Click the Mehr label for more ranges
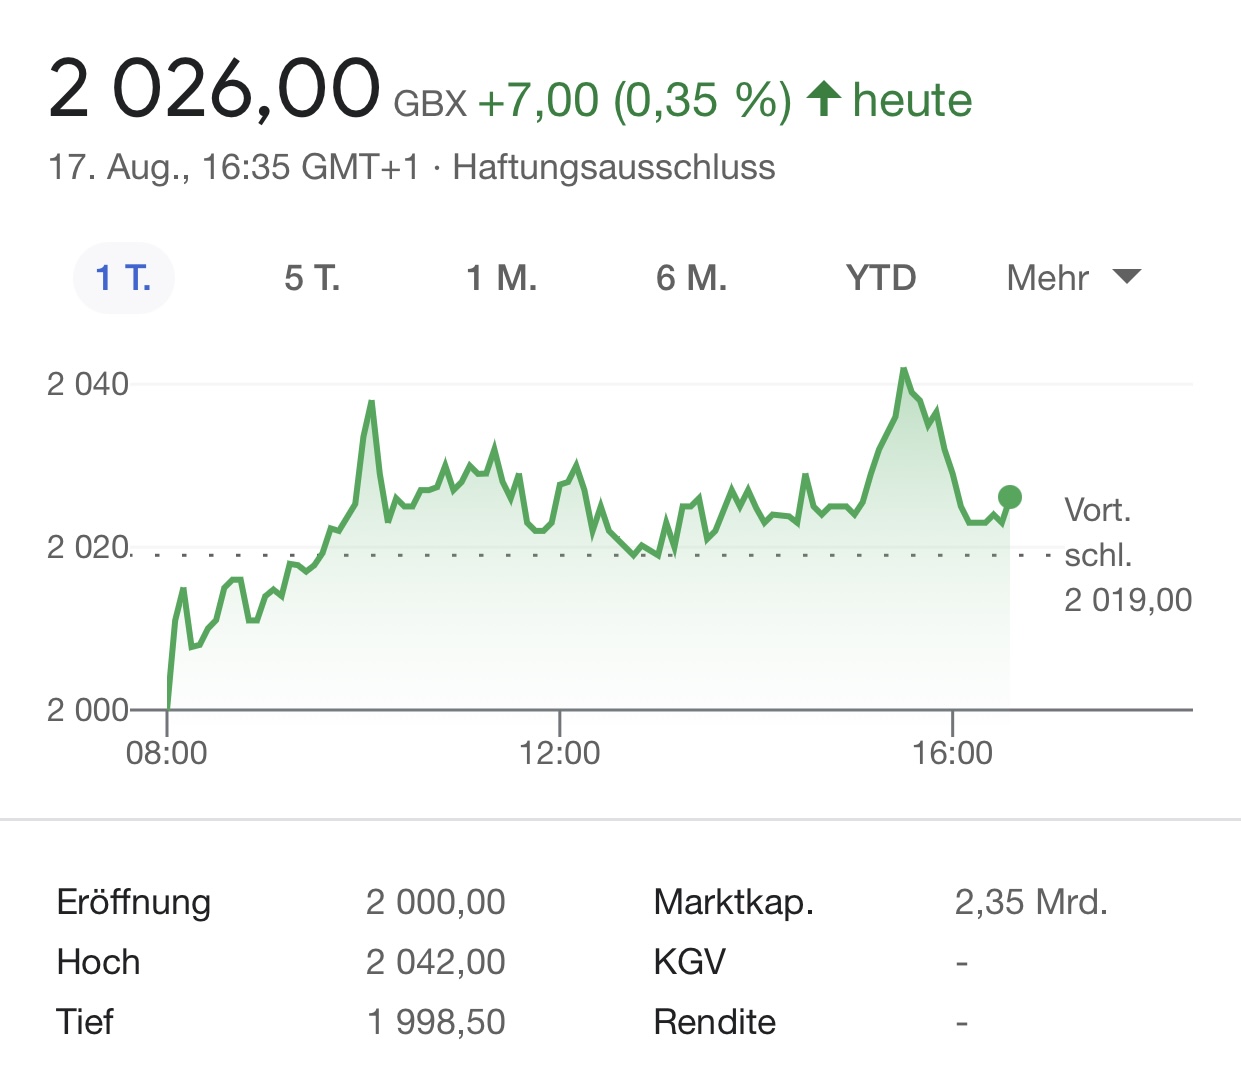This screenshot has width=1241, height=1065. (x=1047, y=277)
